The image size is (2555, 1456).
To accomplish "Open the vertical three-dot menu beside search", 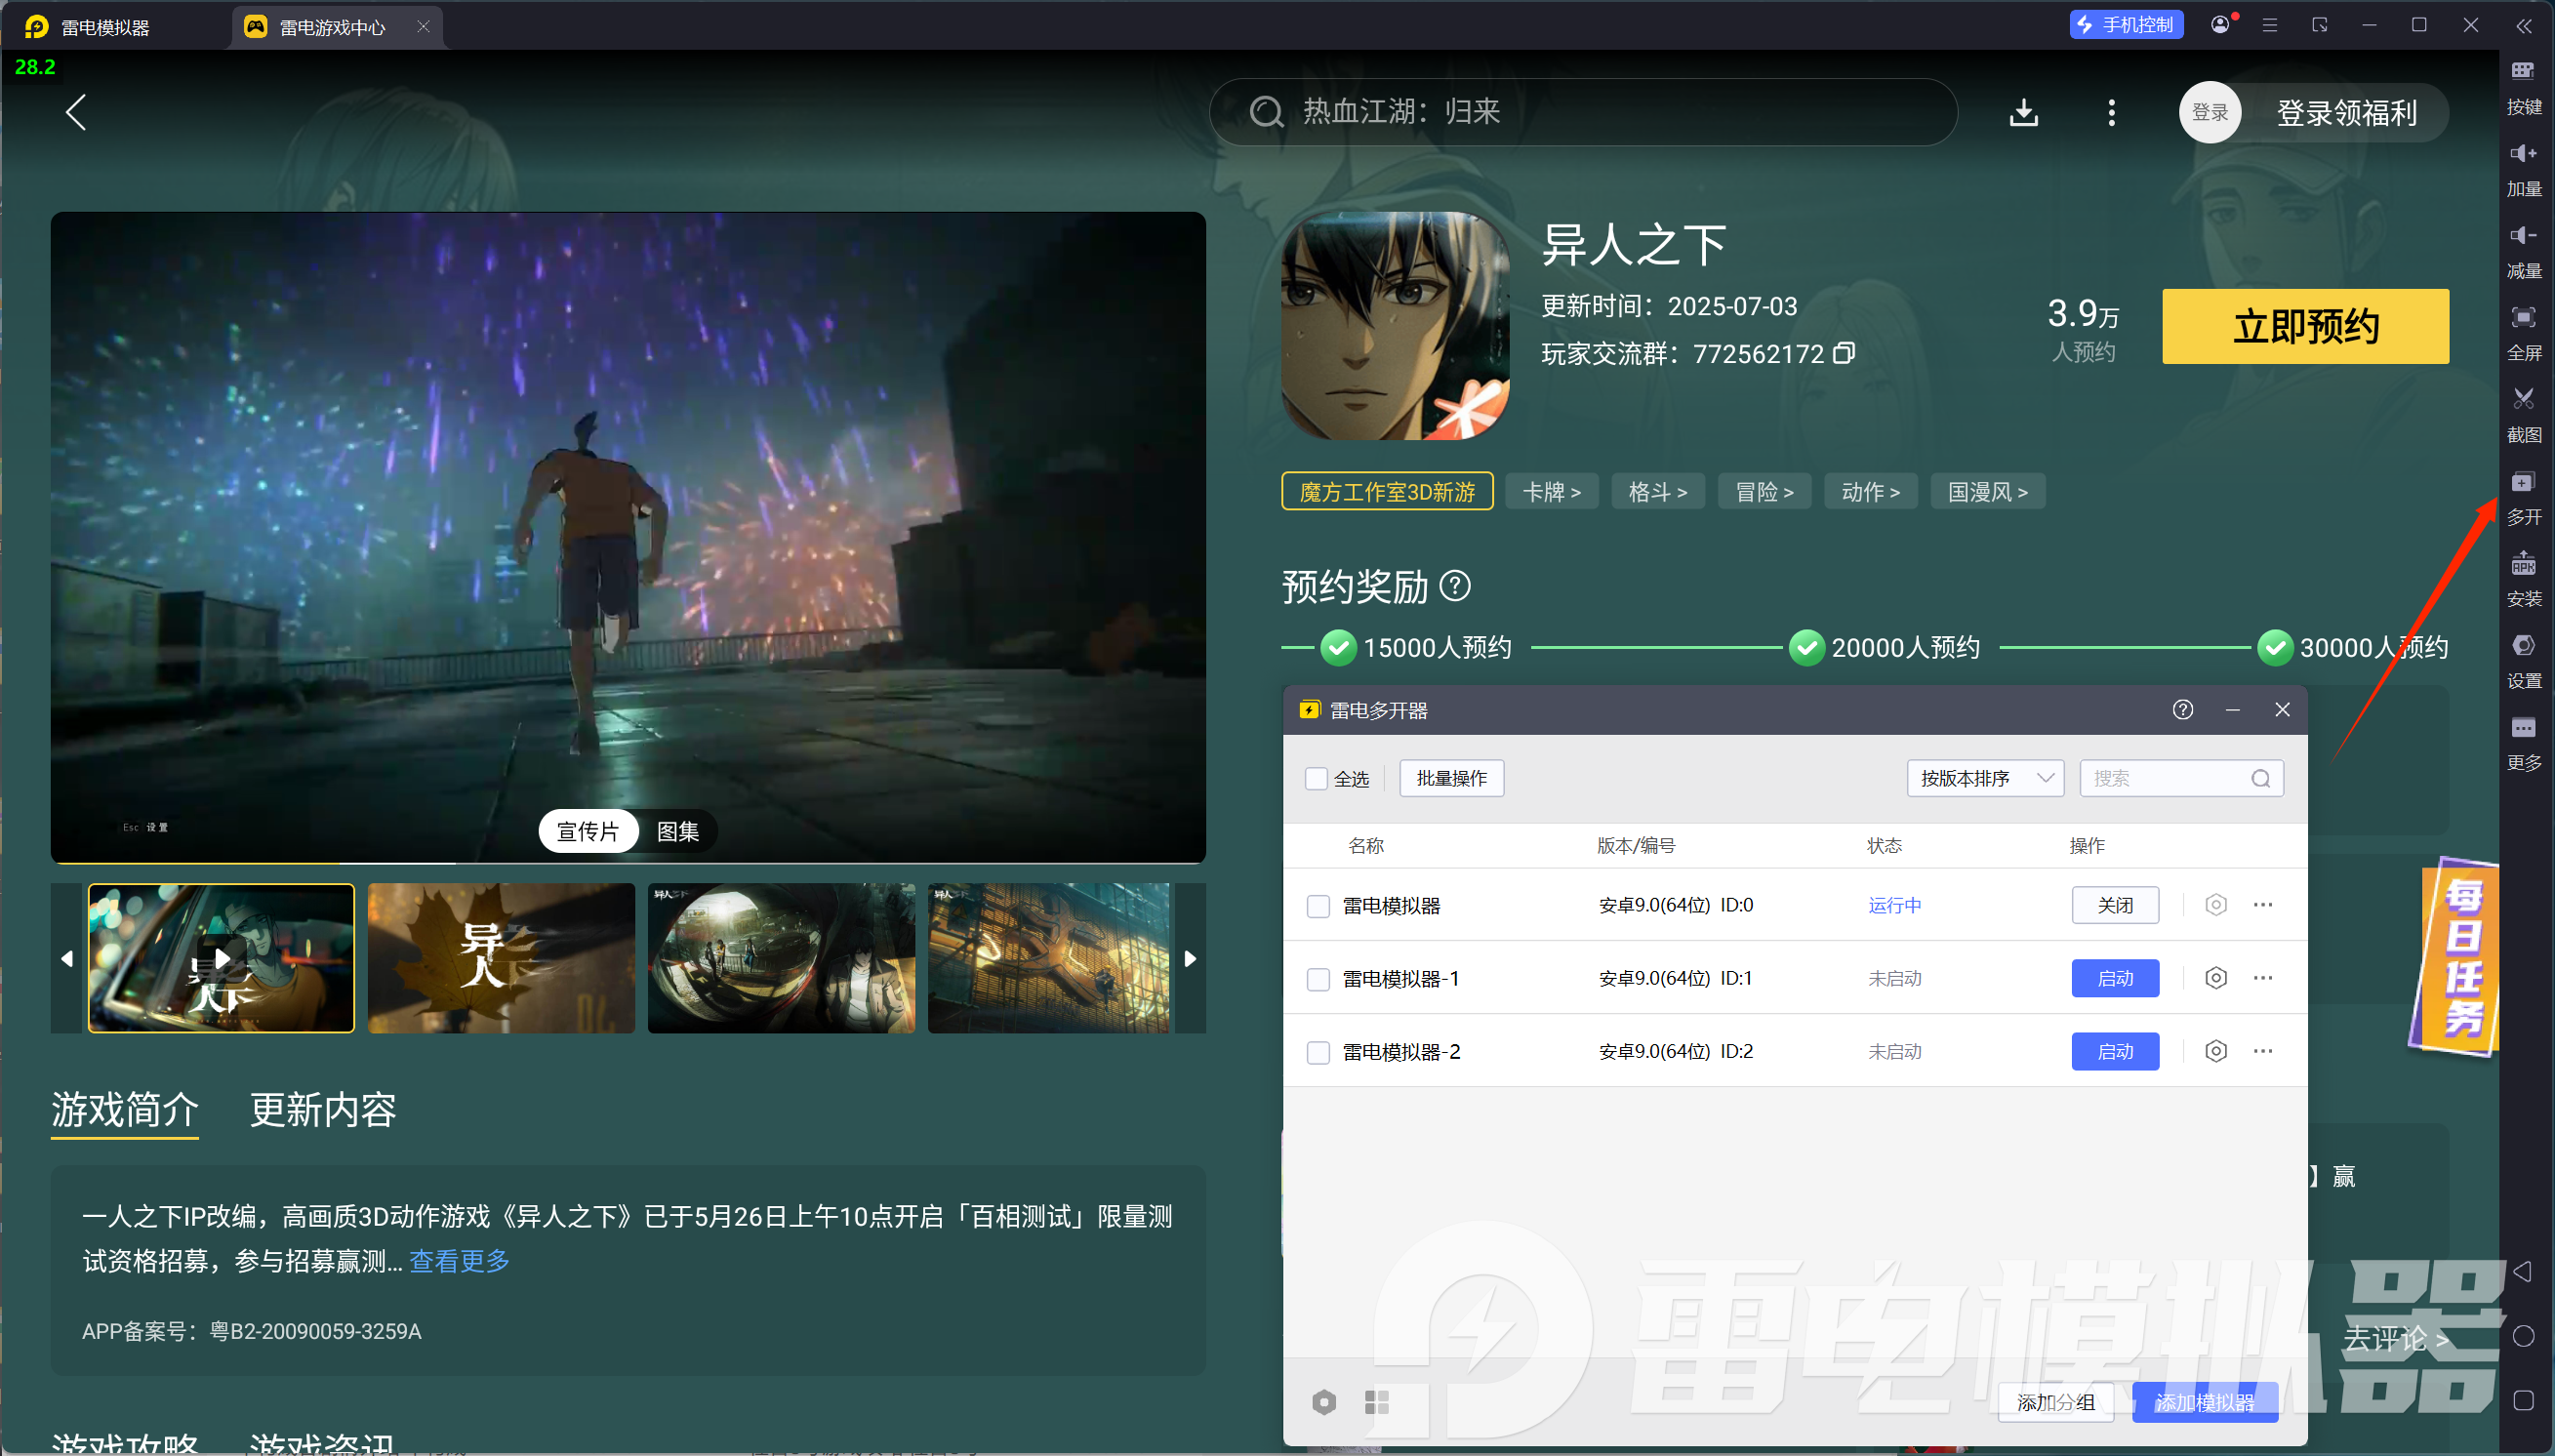I will (2111, 113).
